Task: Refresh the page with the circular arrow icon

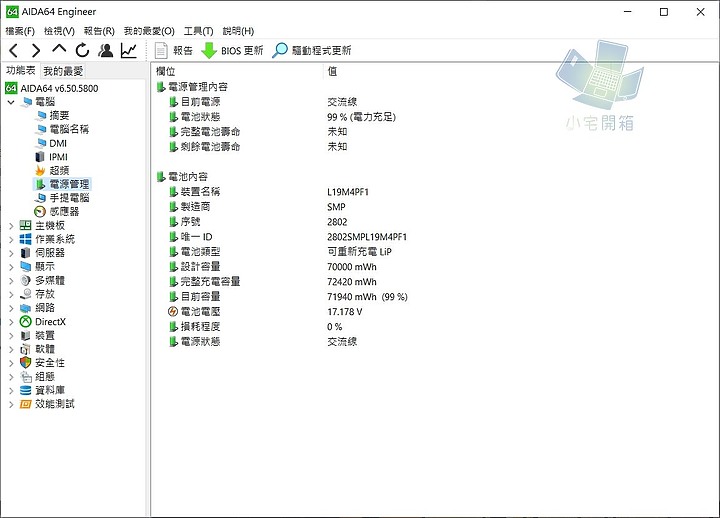Action: click(82, 50)
